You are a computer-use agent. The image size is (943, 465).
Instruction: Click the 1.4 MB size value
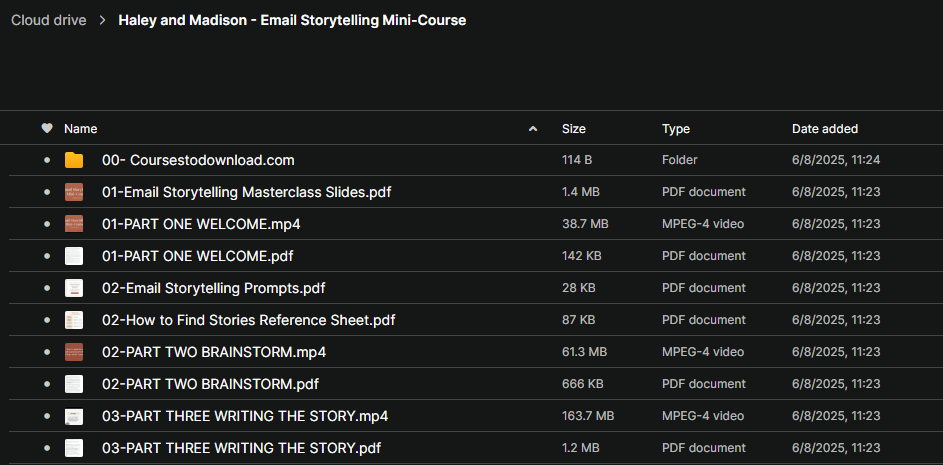580,192
